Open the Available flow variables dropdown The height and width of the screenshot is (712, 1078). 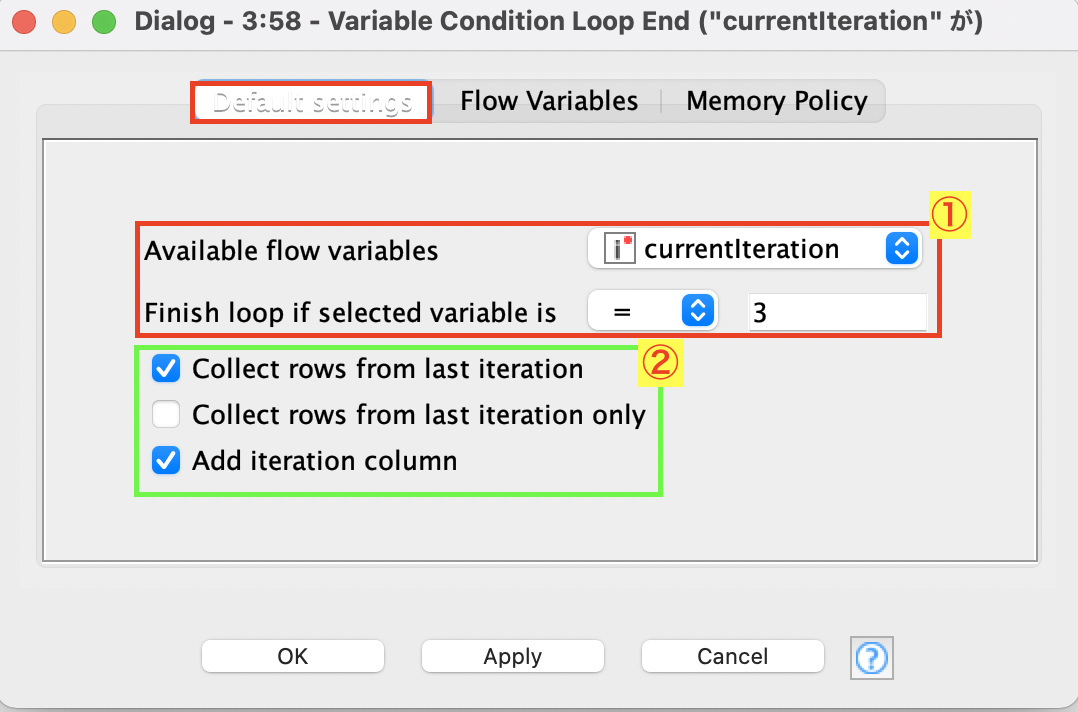755,249
